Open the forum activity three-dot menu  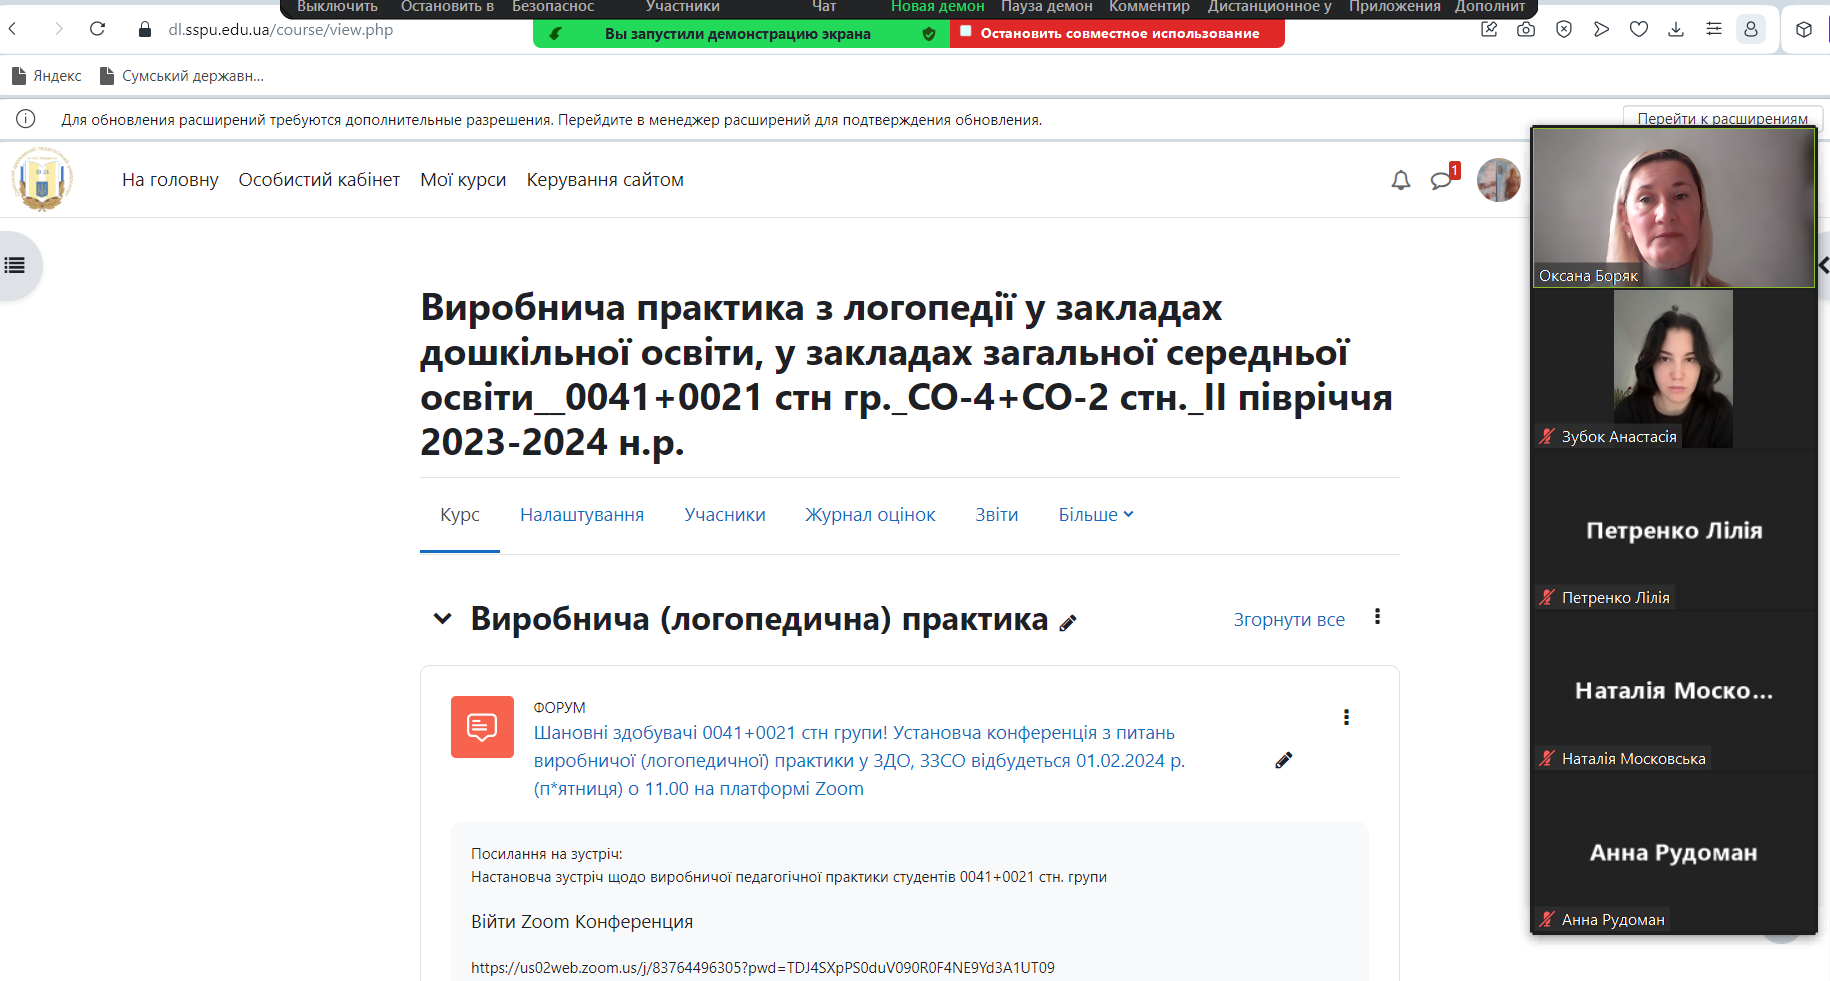(1346, 717)
